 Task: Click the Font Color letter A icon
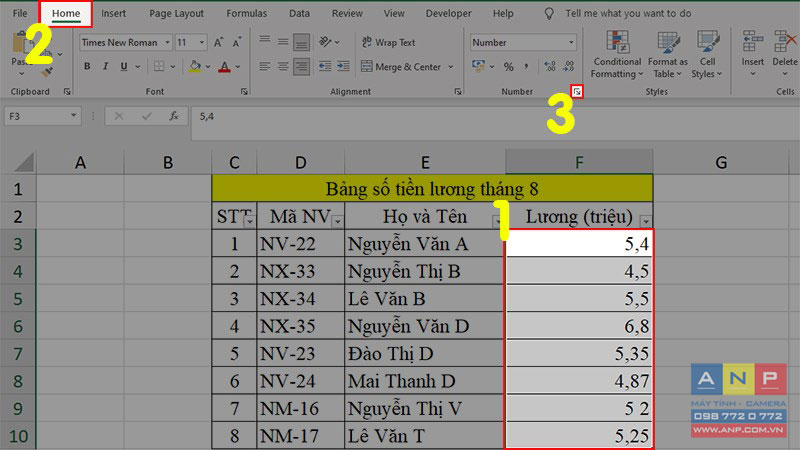[224, 66]
